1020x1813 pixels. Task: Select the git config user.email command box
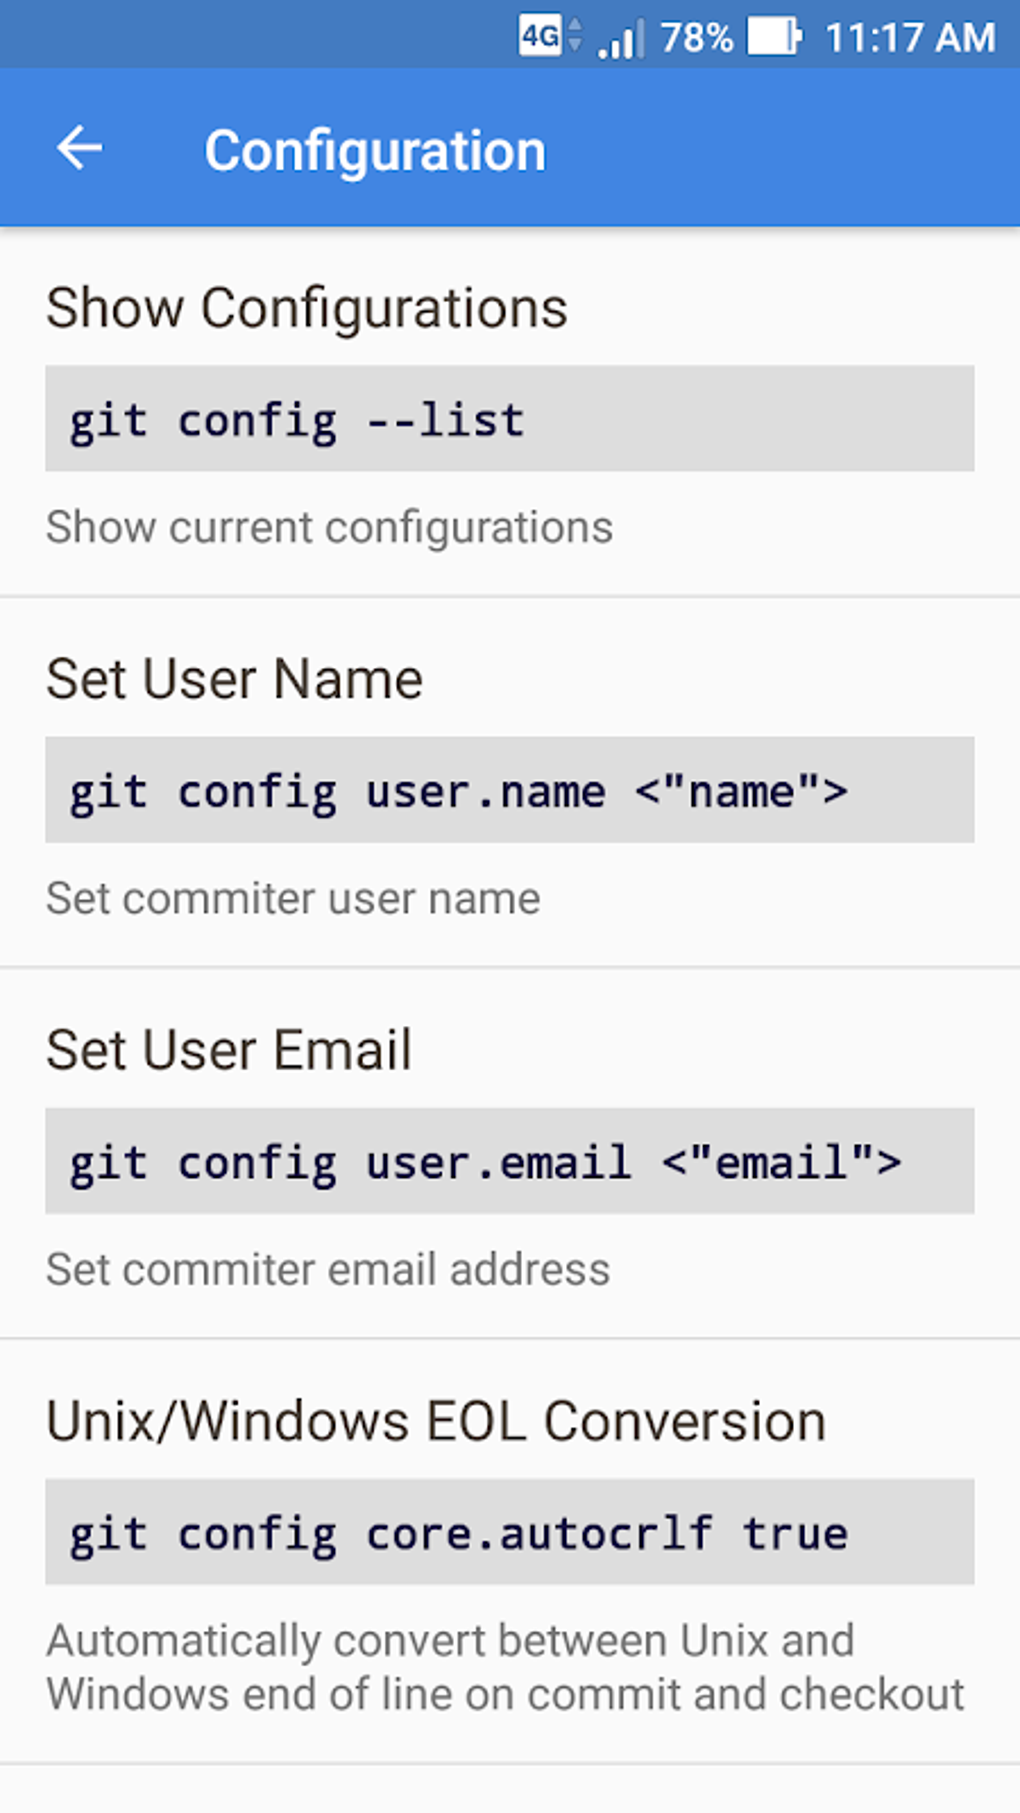coord(509,1161)
